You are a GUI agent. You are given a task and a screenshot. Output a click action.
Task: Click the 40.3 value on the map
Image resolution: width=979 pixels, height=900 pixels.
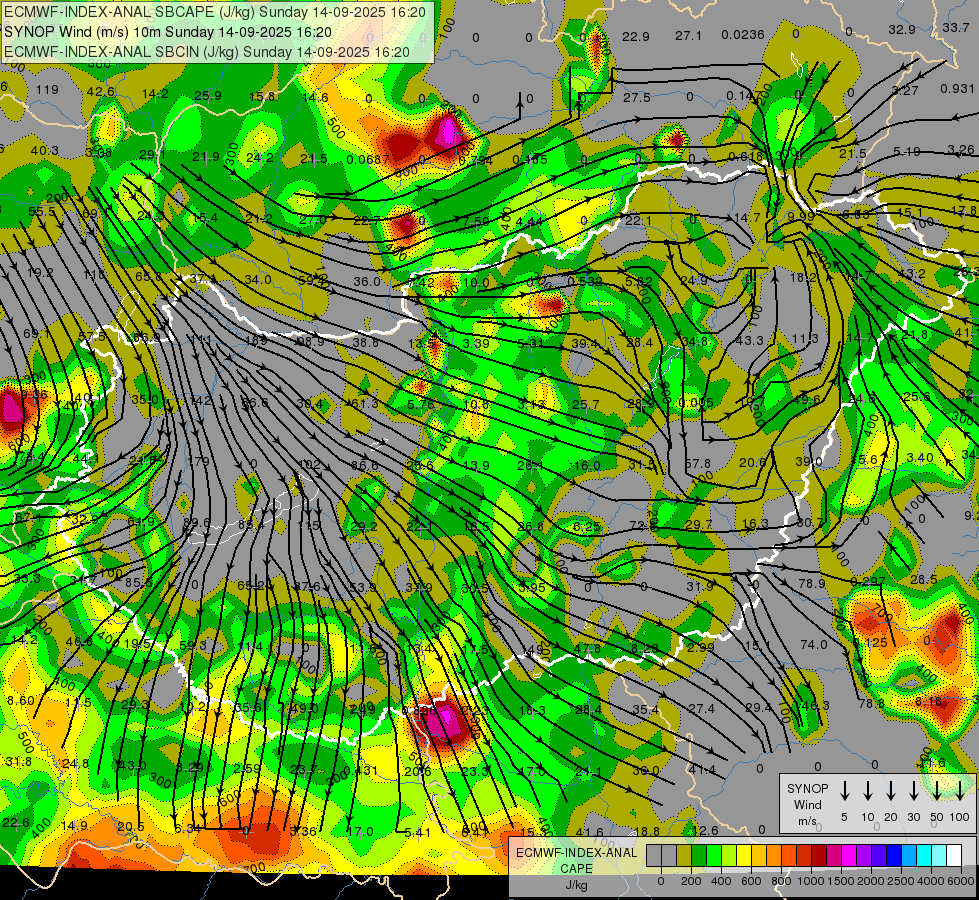point(44,151)
